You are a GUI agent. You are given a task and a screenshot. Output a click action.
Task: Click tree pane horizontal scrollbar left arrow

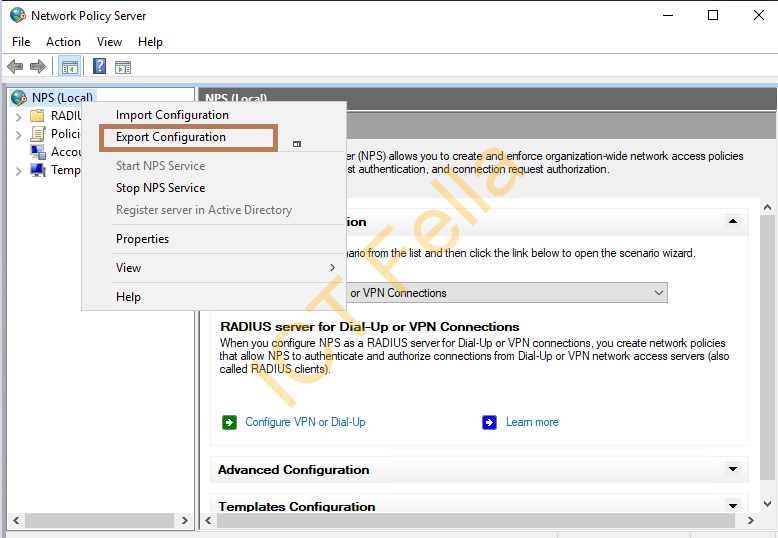tap(16, 521)
